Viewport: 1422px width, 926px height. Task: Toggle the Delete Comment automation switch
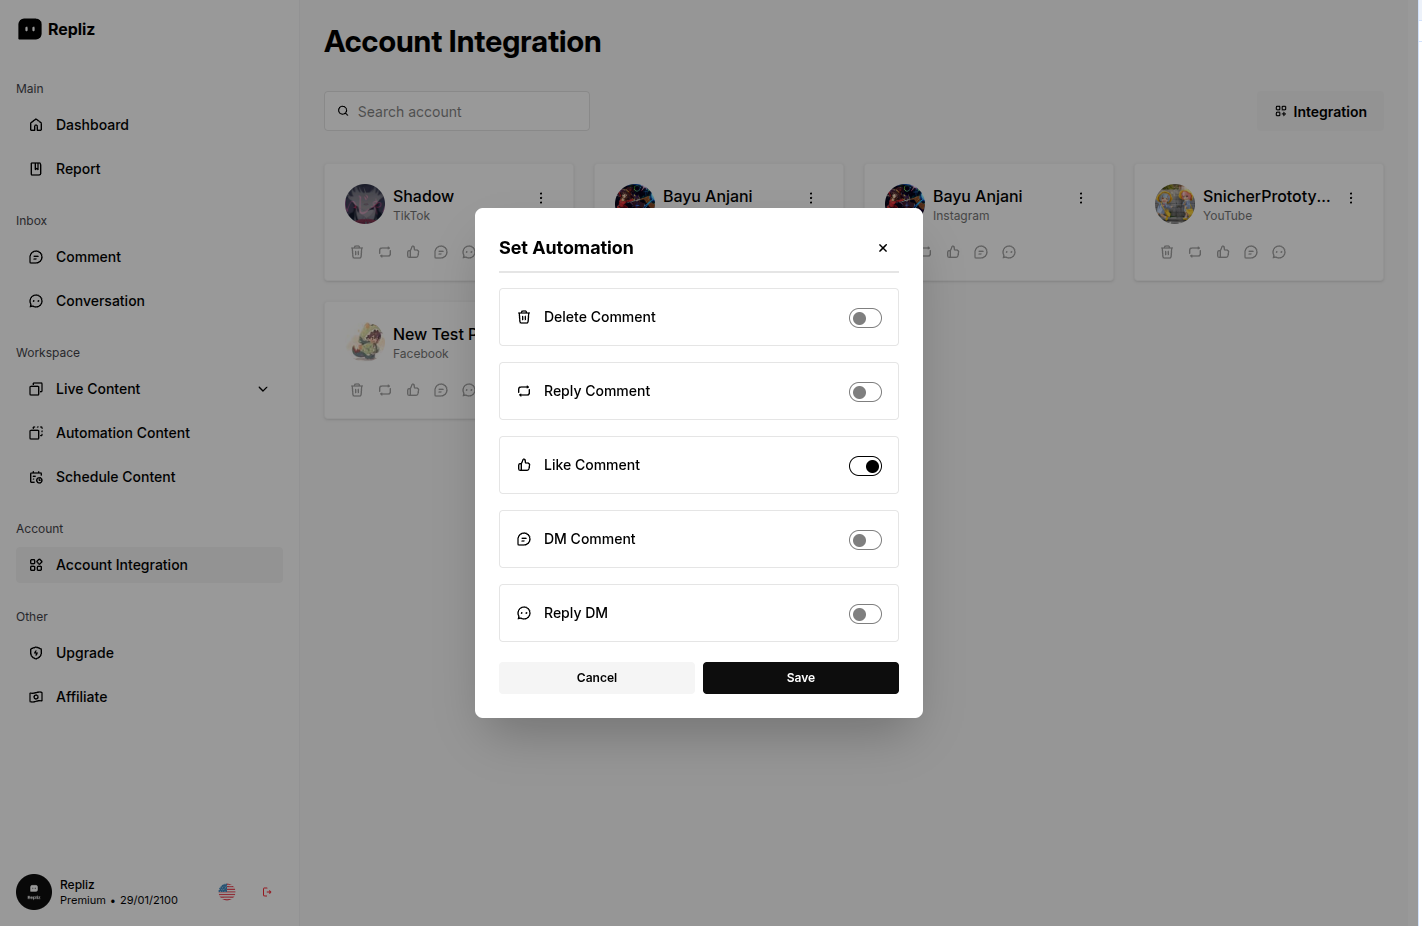click(x=865, y=318)
